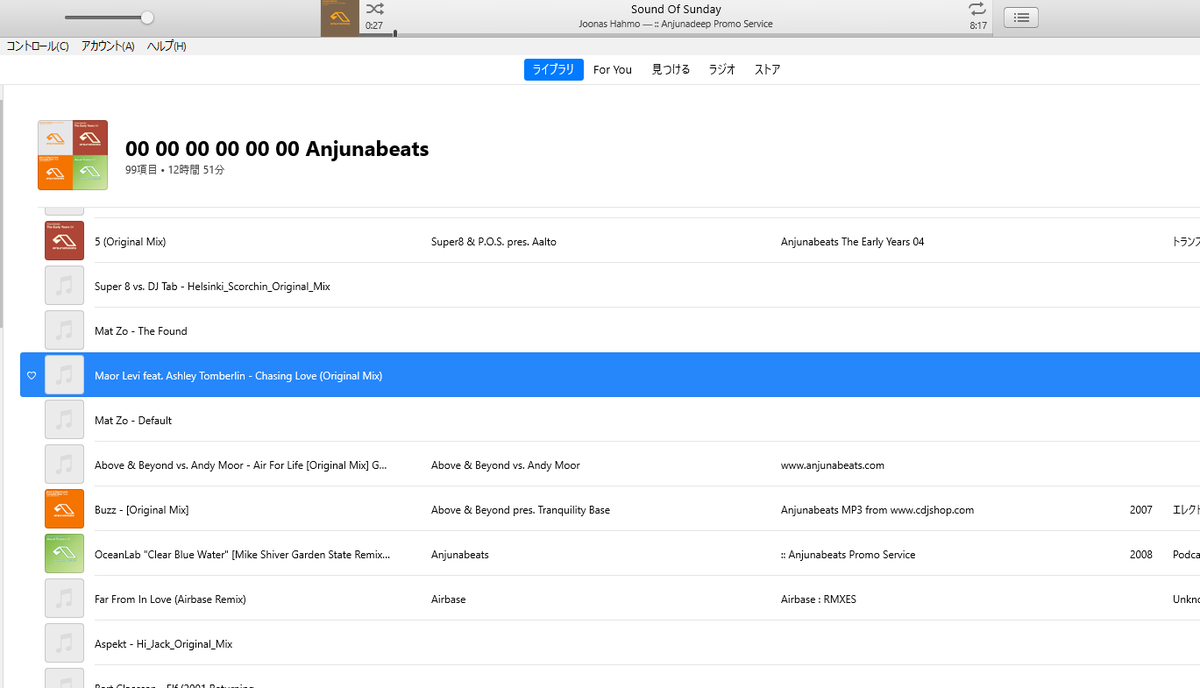Select the song 5 (Original Mix)

(130, 241)
